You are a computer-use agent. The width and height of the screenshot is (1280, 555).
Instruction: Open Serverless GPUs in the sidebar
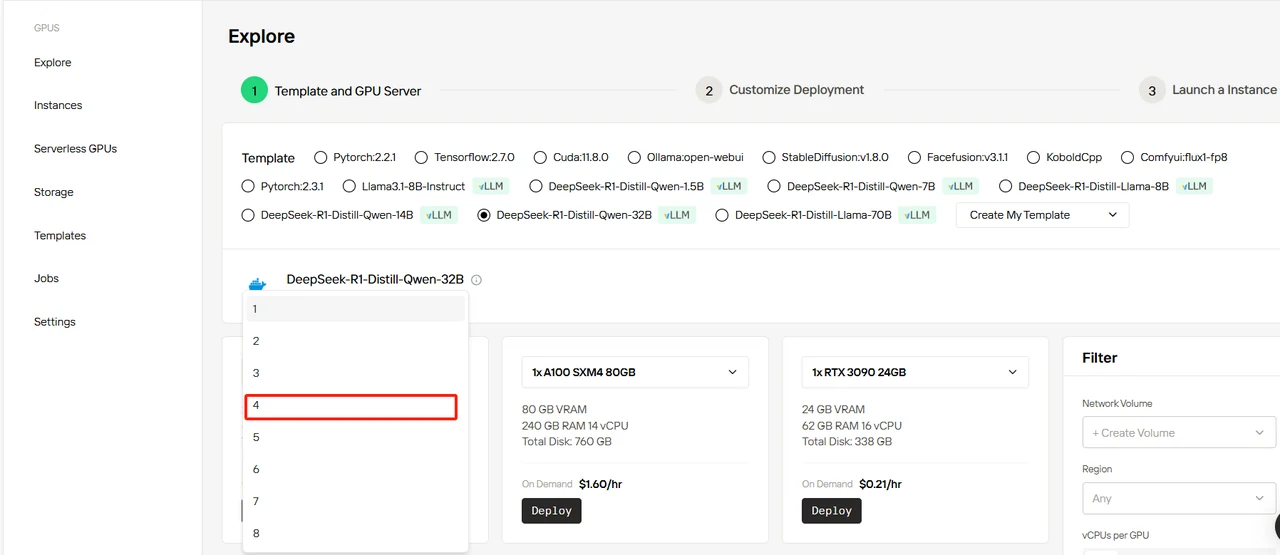[75, 148]
